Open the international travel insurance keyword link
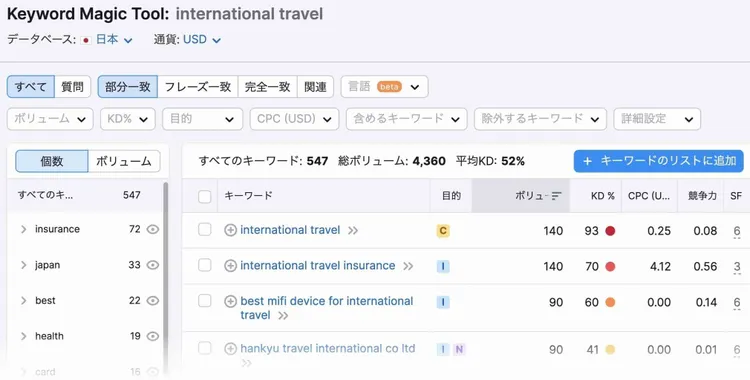The image size is (750, 380). pos(318,266)
